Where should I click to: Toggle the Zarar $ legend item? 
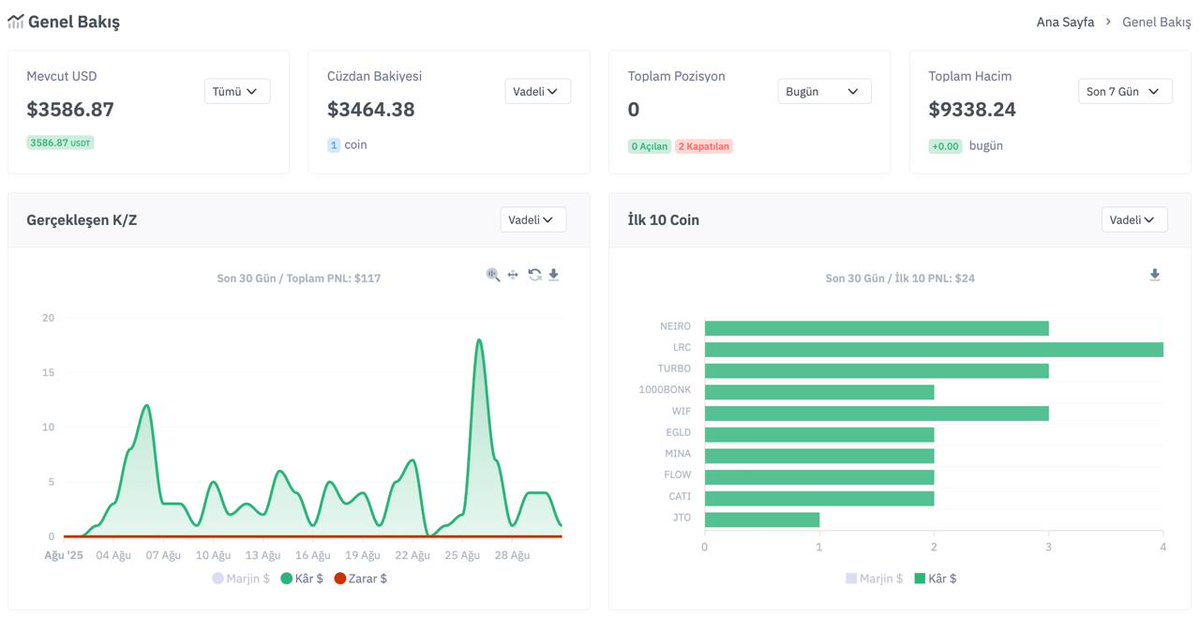(360, 578)
